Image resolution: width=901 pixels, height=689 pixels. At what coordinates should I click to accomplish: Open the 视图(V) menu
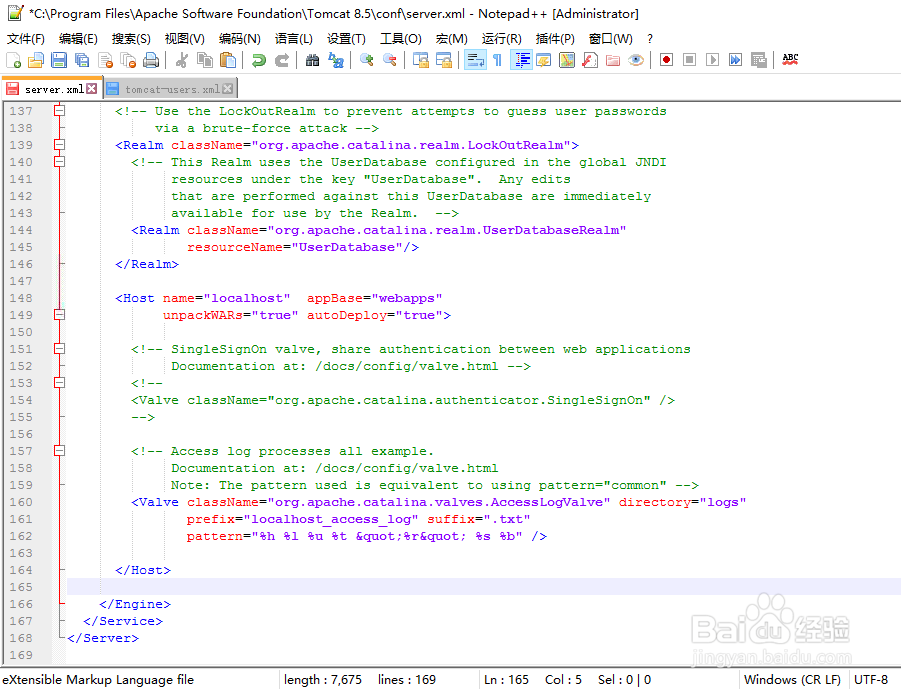[x=184, y=39]
